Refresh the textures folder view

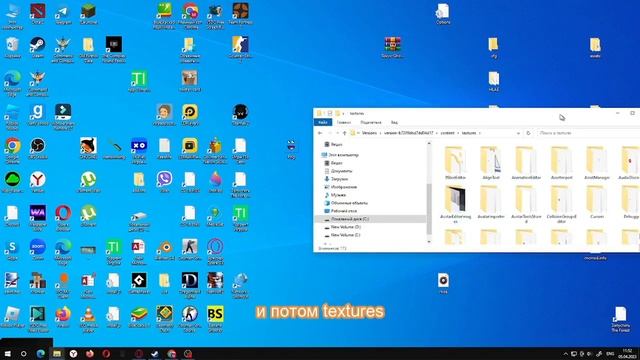click(x=529, y=133)
